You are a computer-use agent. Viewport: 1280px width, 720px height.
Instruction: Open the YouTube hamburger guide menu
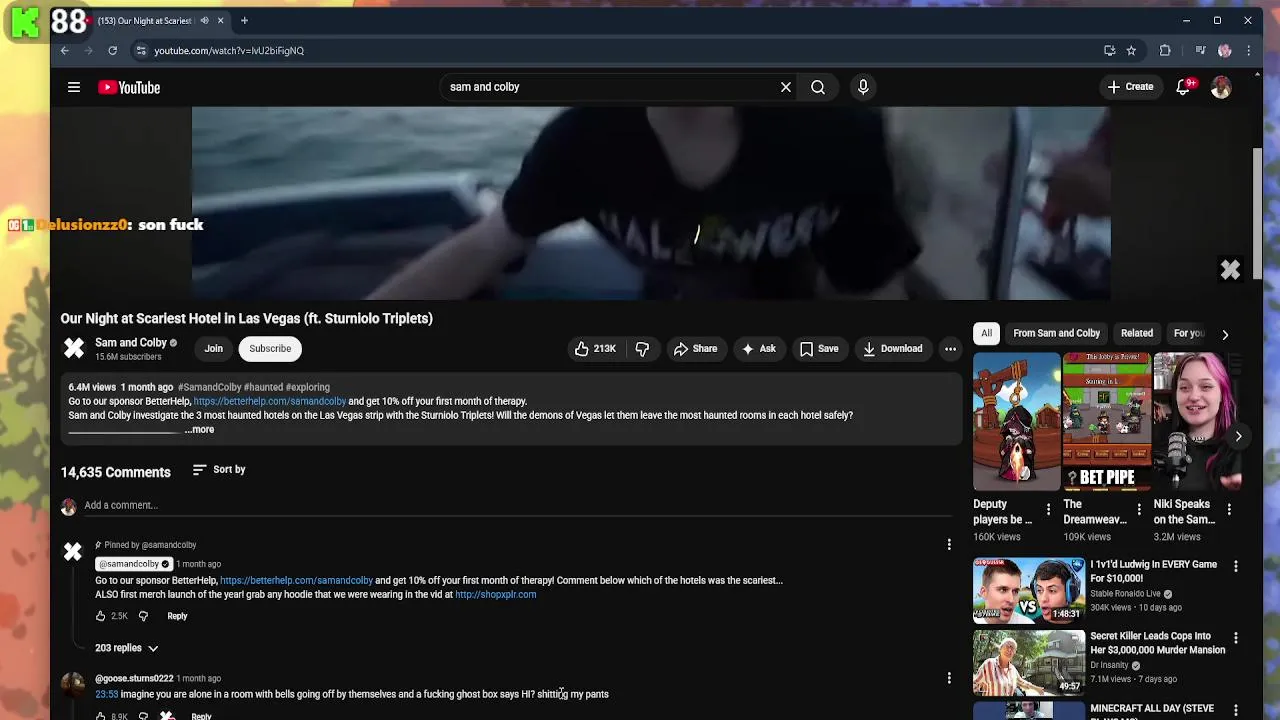click(74, 87)
